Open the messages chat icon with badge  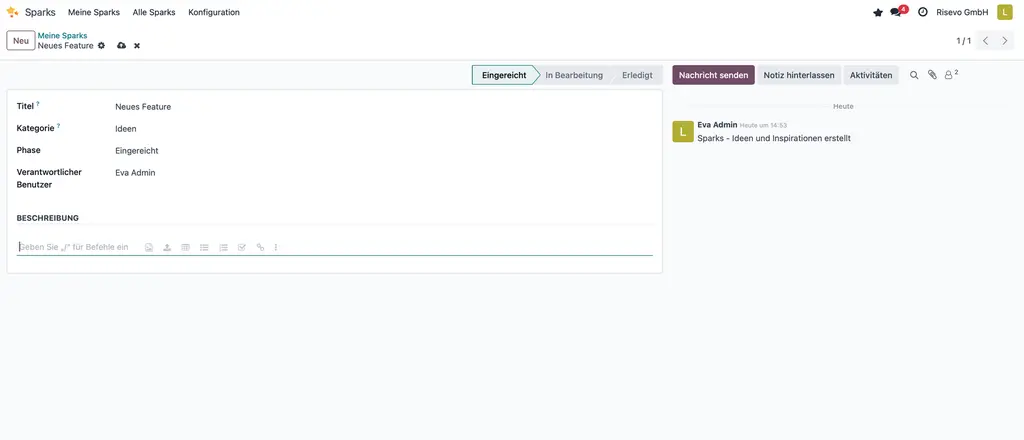(x=899, y=11)
